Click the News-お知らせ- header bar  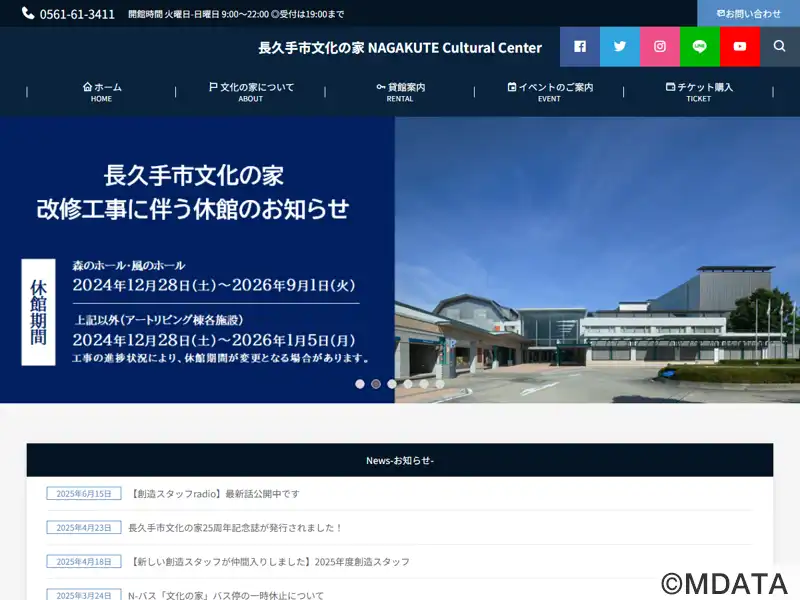point(400,460)
